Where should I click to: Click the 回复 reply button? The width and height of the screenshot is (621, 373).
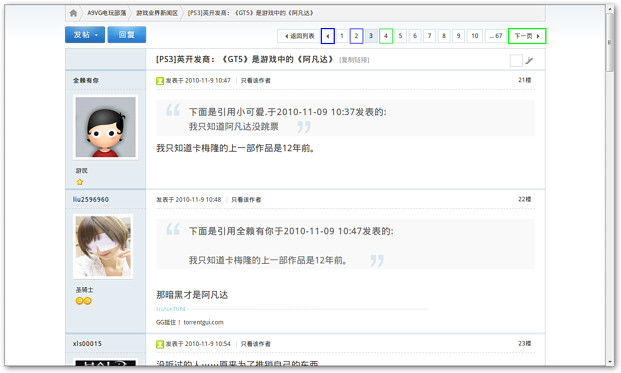127,35
